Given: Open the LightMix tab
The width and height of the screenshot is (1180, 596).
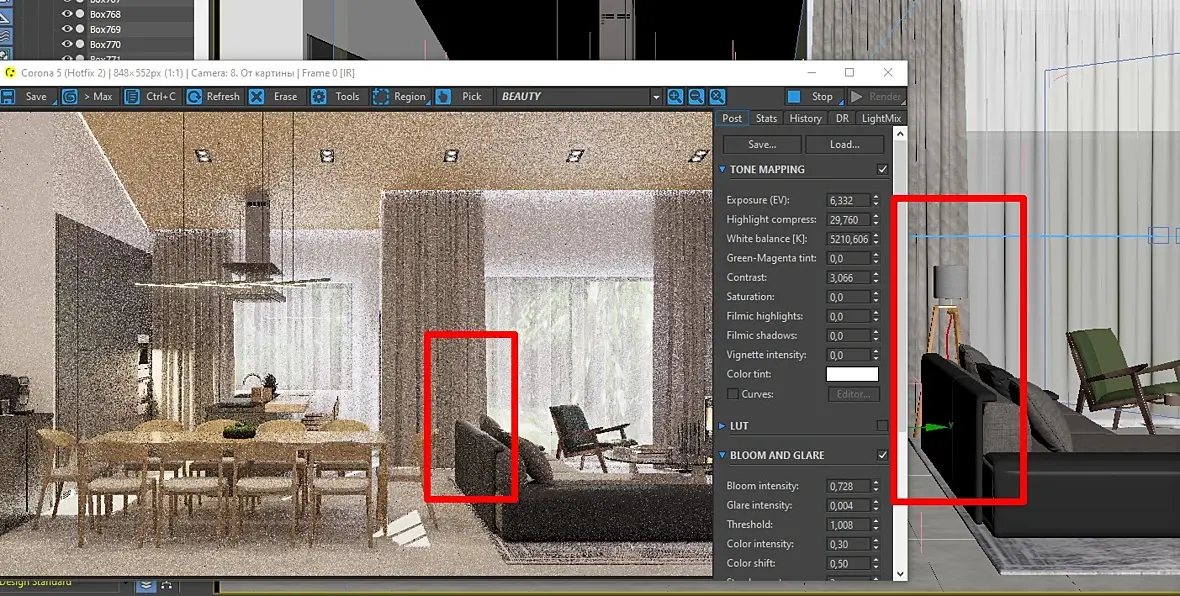Looking at the screenshot, I should tap(881, 118).
